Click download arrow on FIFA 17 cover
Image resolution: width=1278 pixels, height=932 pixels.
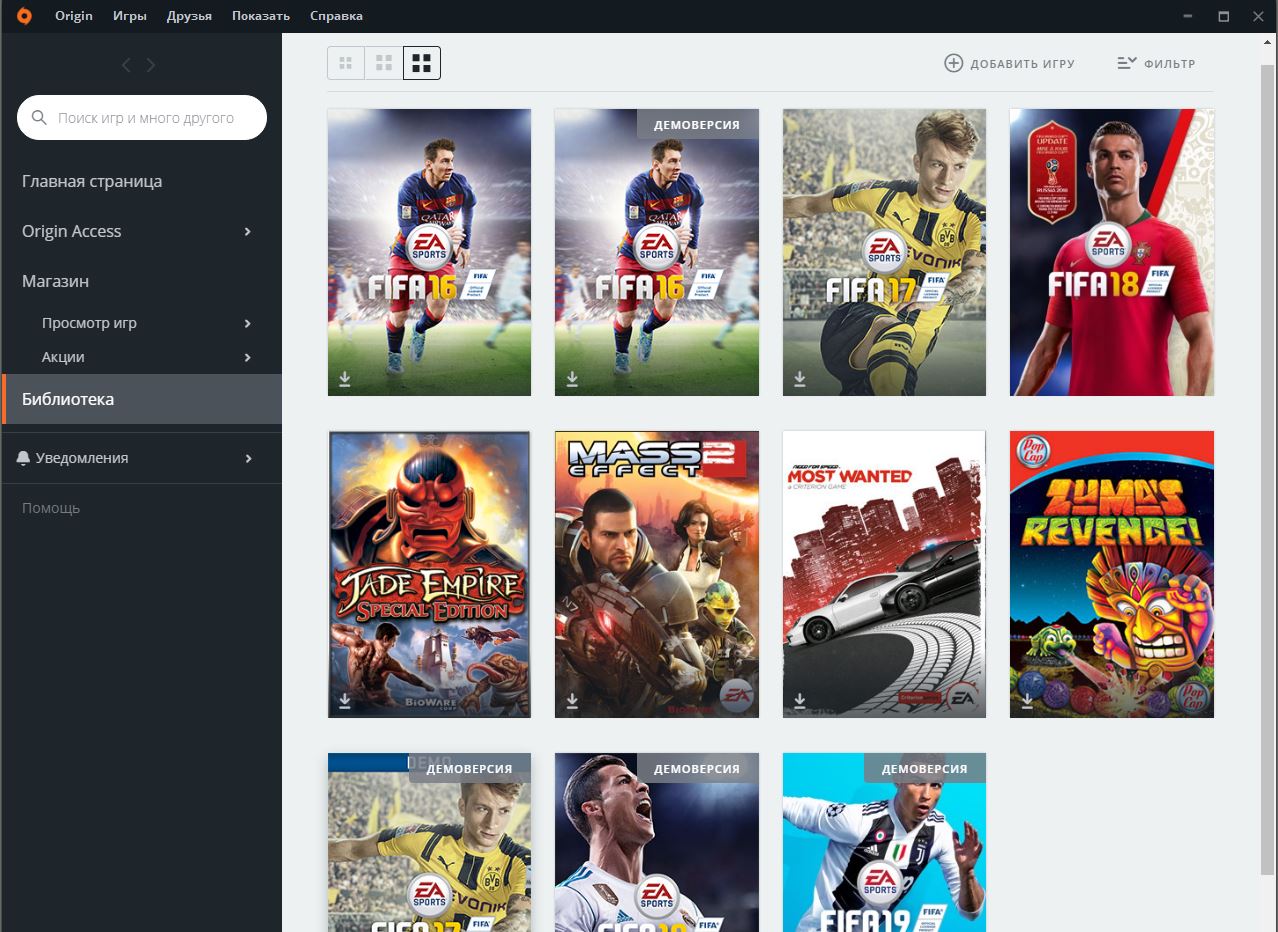(800, 379)
